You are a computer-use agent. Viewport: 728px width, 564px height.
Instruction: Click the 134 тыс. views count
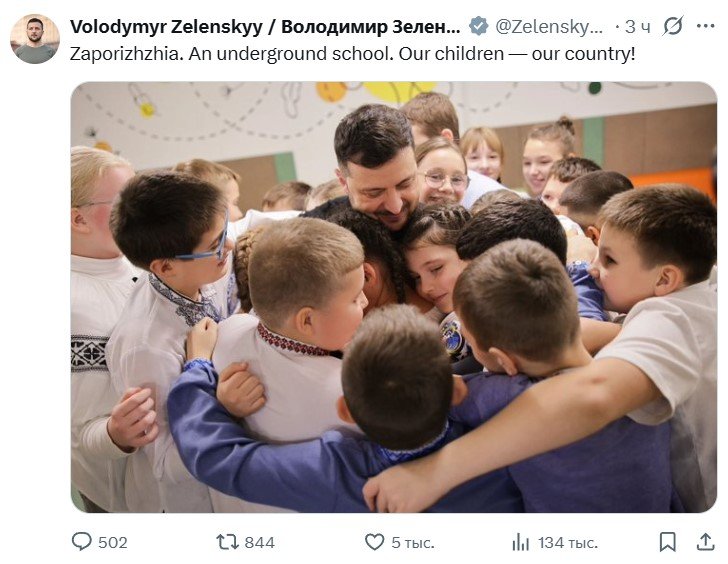(568, 542)
